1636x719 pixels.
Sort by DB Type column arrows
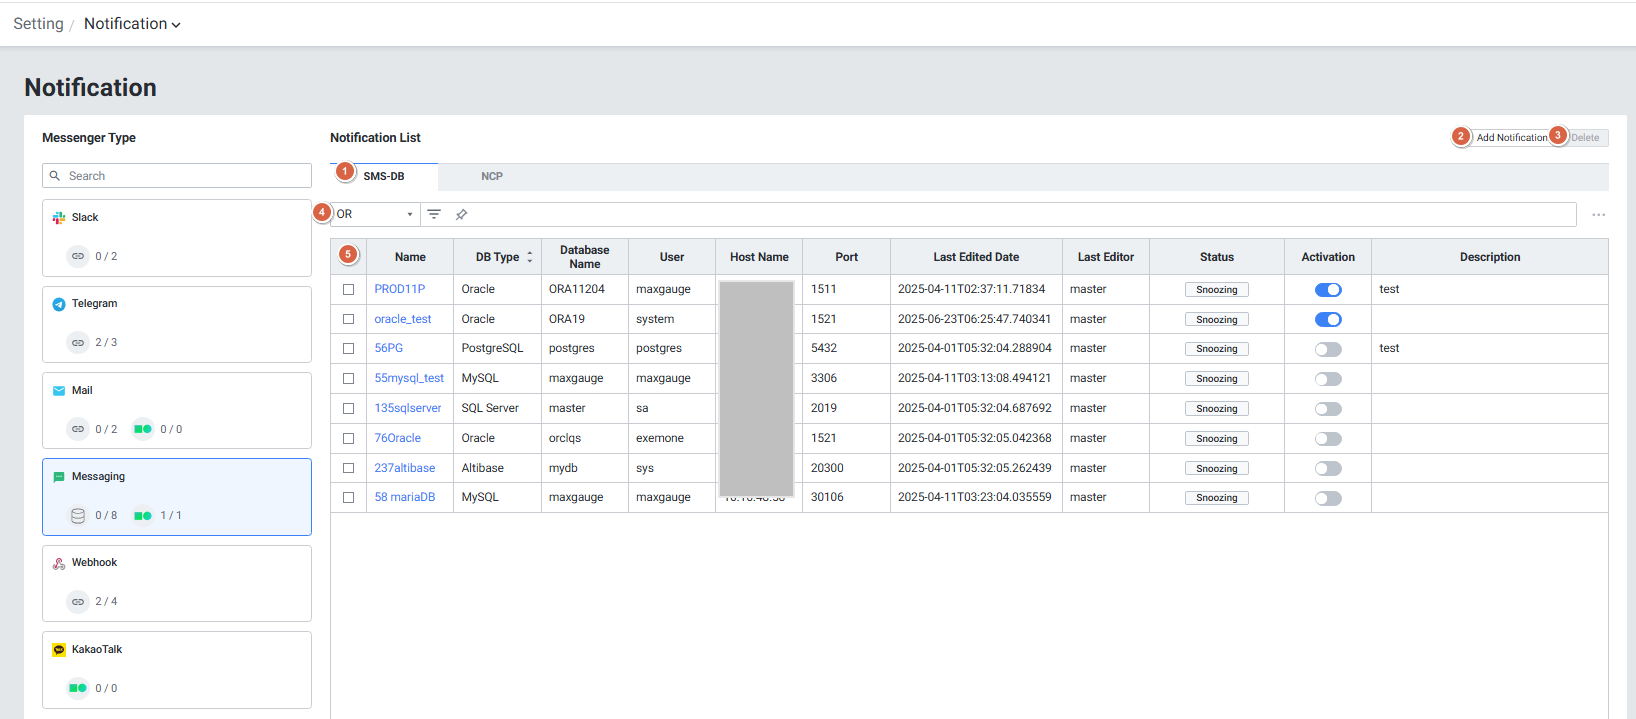[x=530, y=257]
